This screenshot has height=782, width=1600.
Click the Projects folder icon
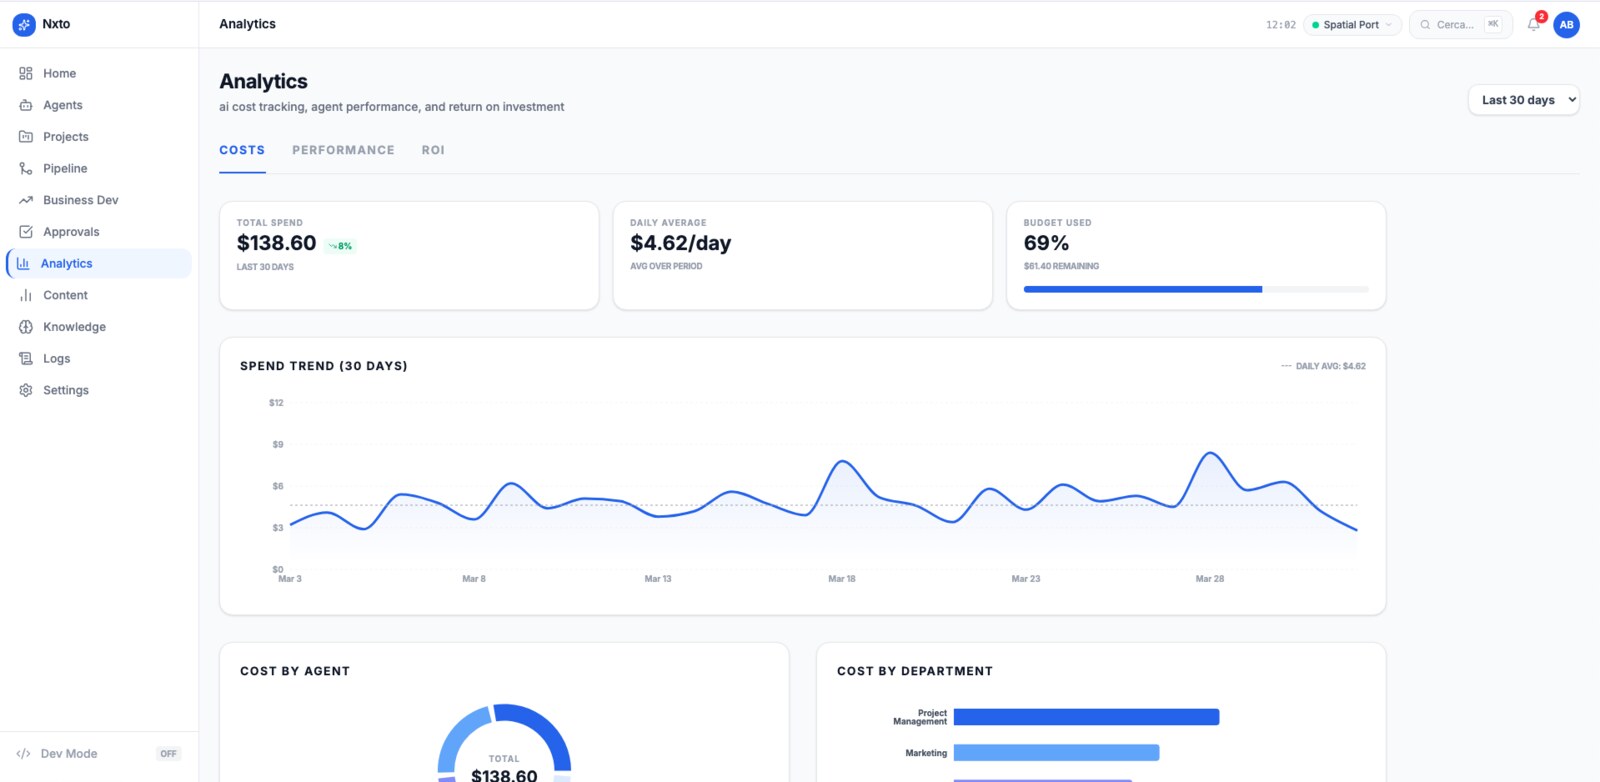tap(26, 137)
